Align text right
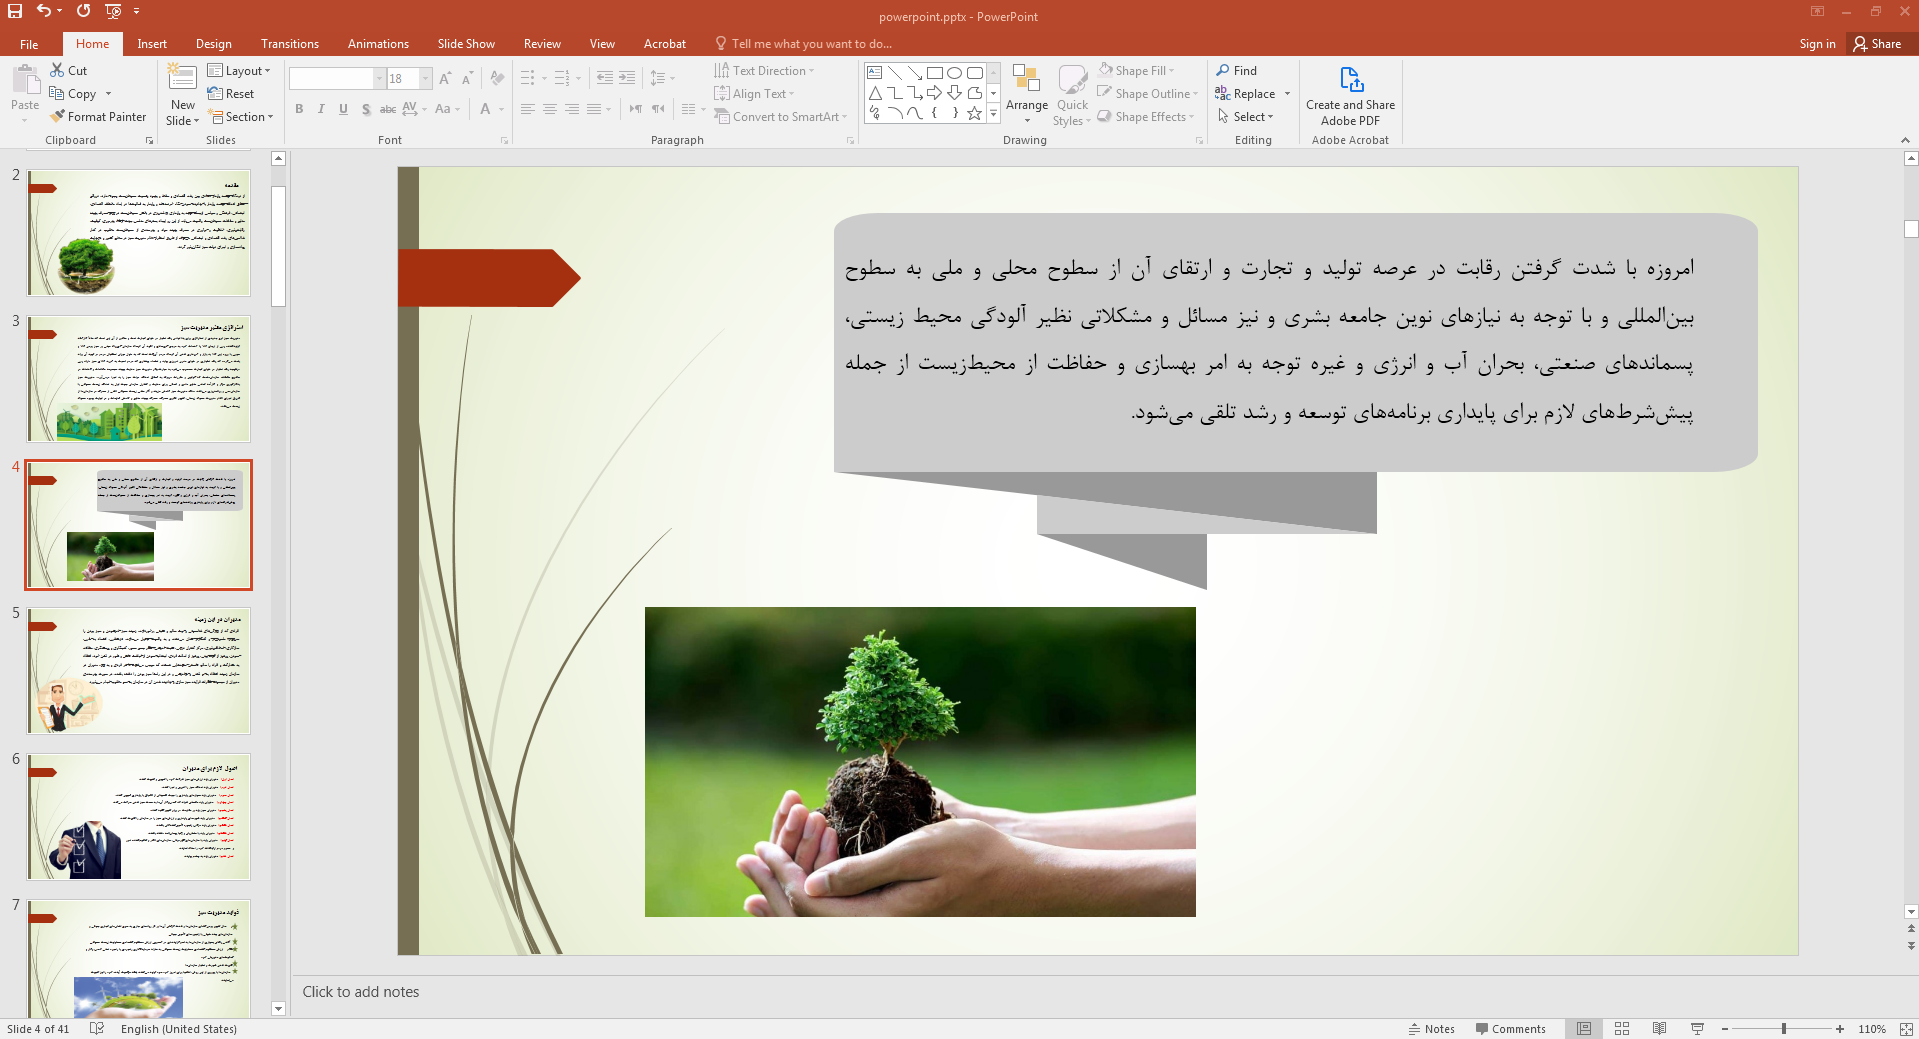 point(572,109)
